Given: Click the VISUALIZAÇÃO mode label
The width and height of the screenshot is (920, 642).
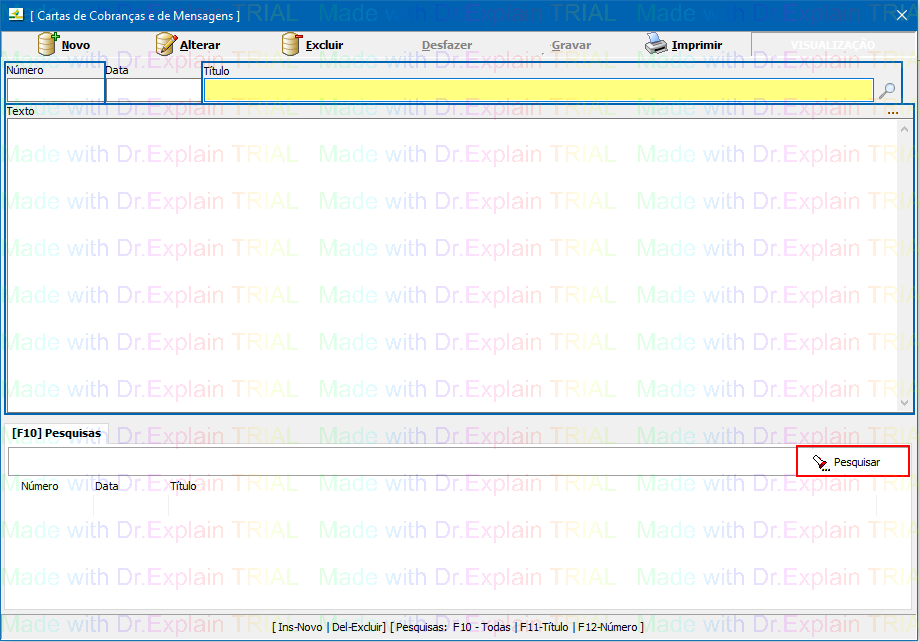Looking at the screenshot, I should 832,45.
